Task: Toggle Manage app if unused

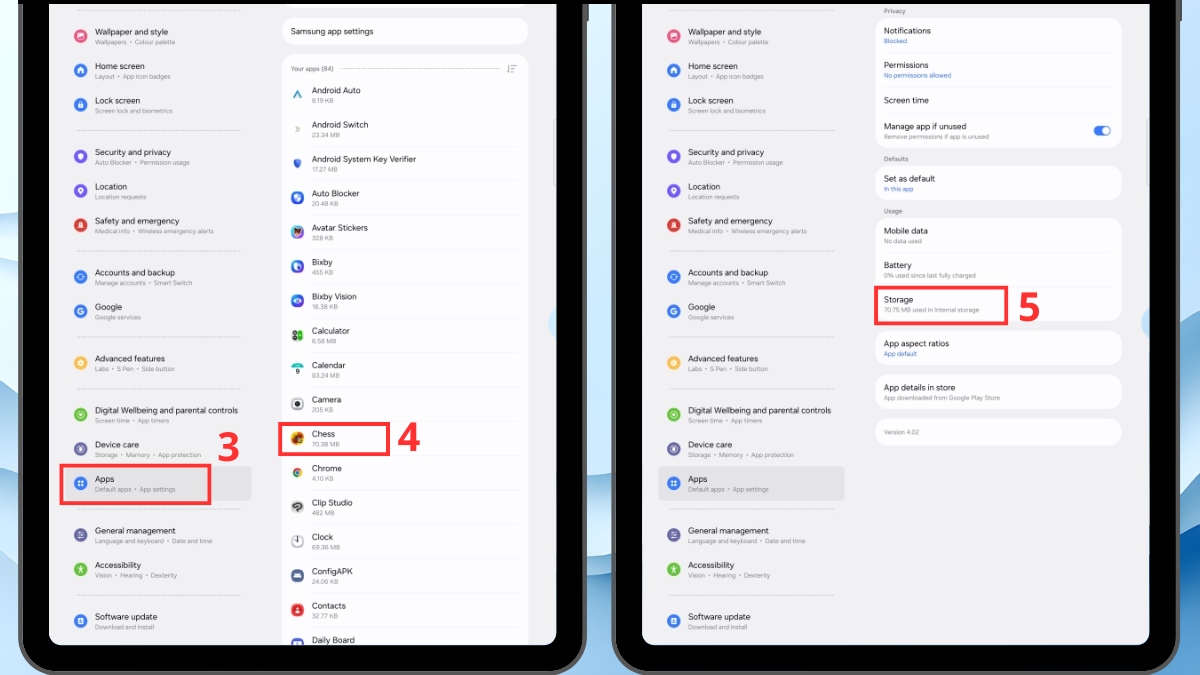Action: (1102, 129)
